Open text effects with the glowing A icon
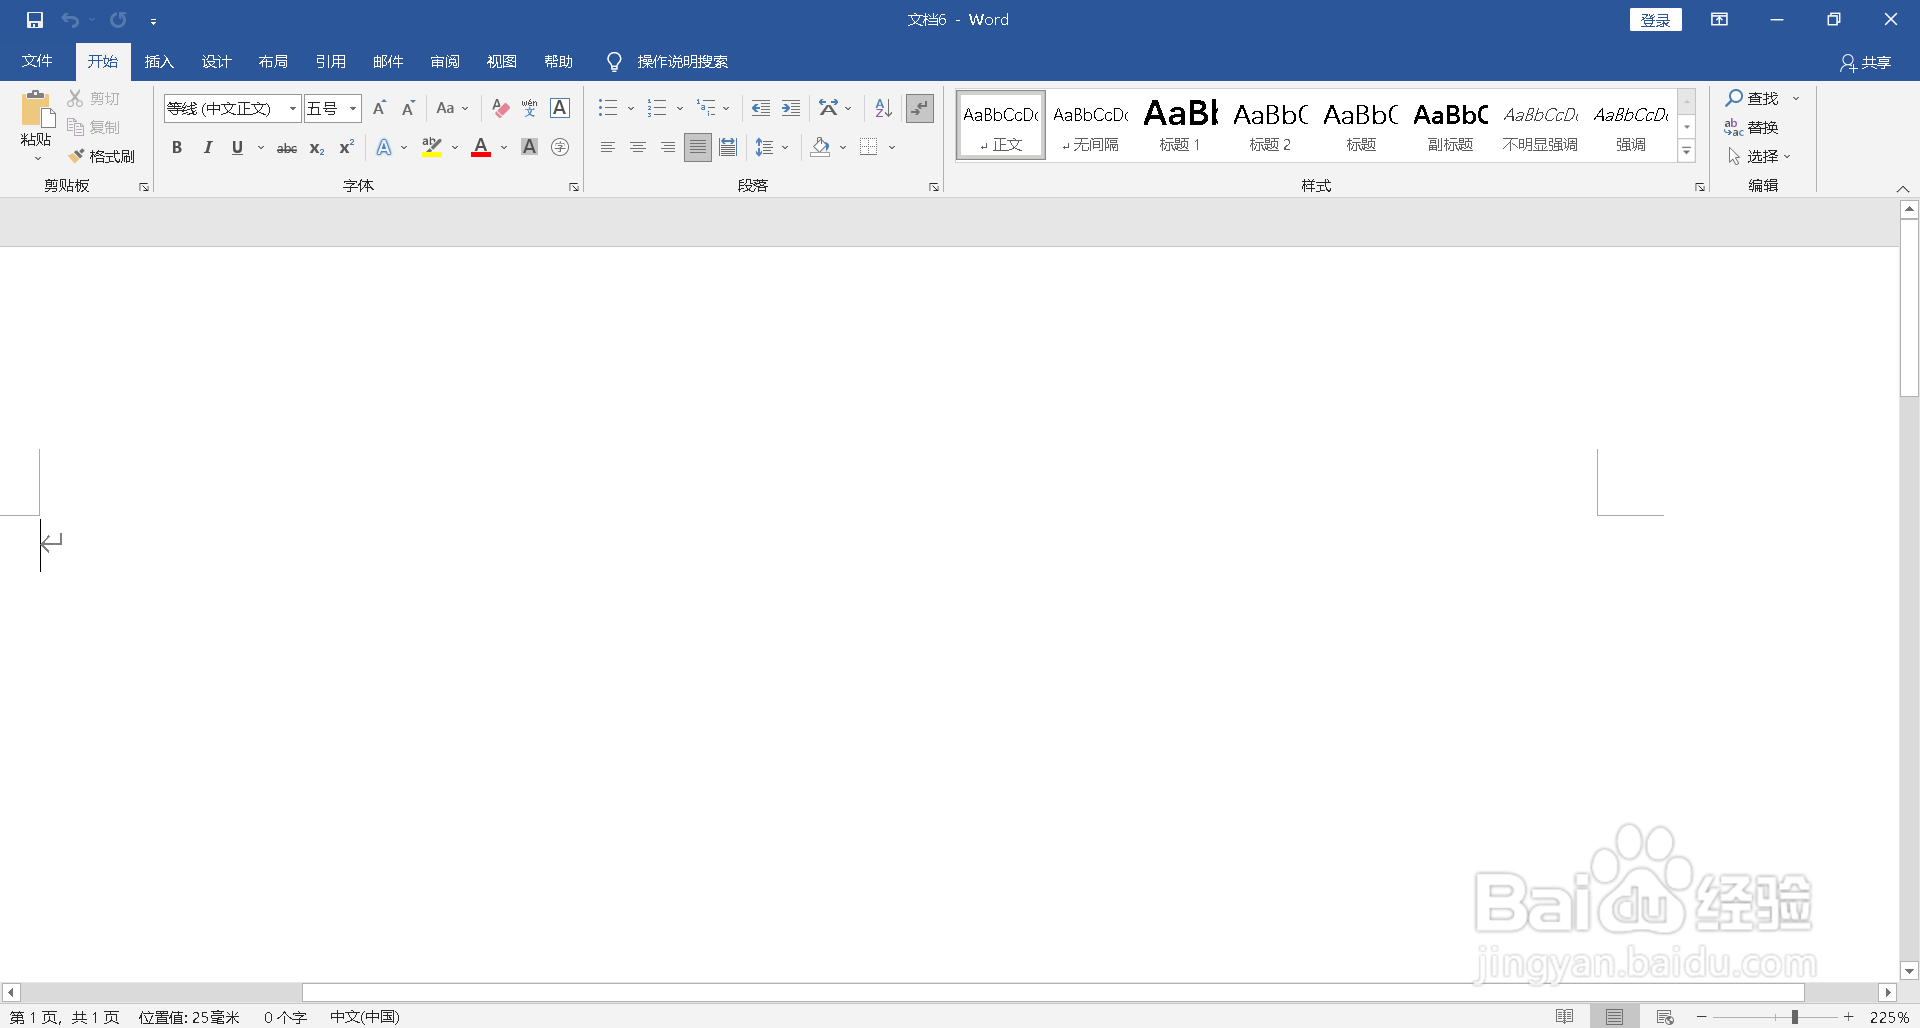1920x1028 pixels. [384, 148]
